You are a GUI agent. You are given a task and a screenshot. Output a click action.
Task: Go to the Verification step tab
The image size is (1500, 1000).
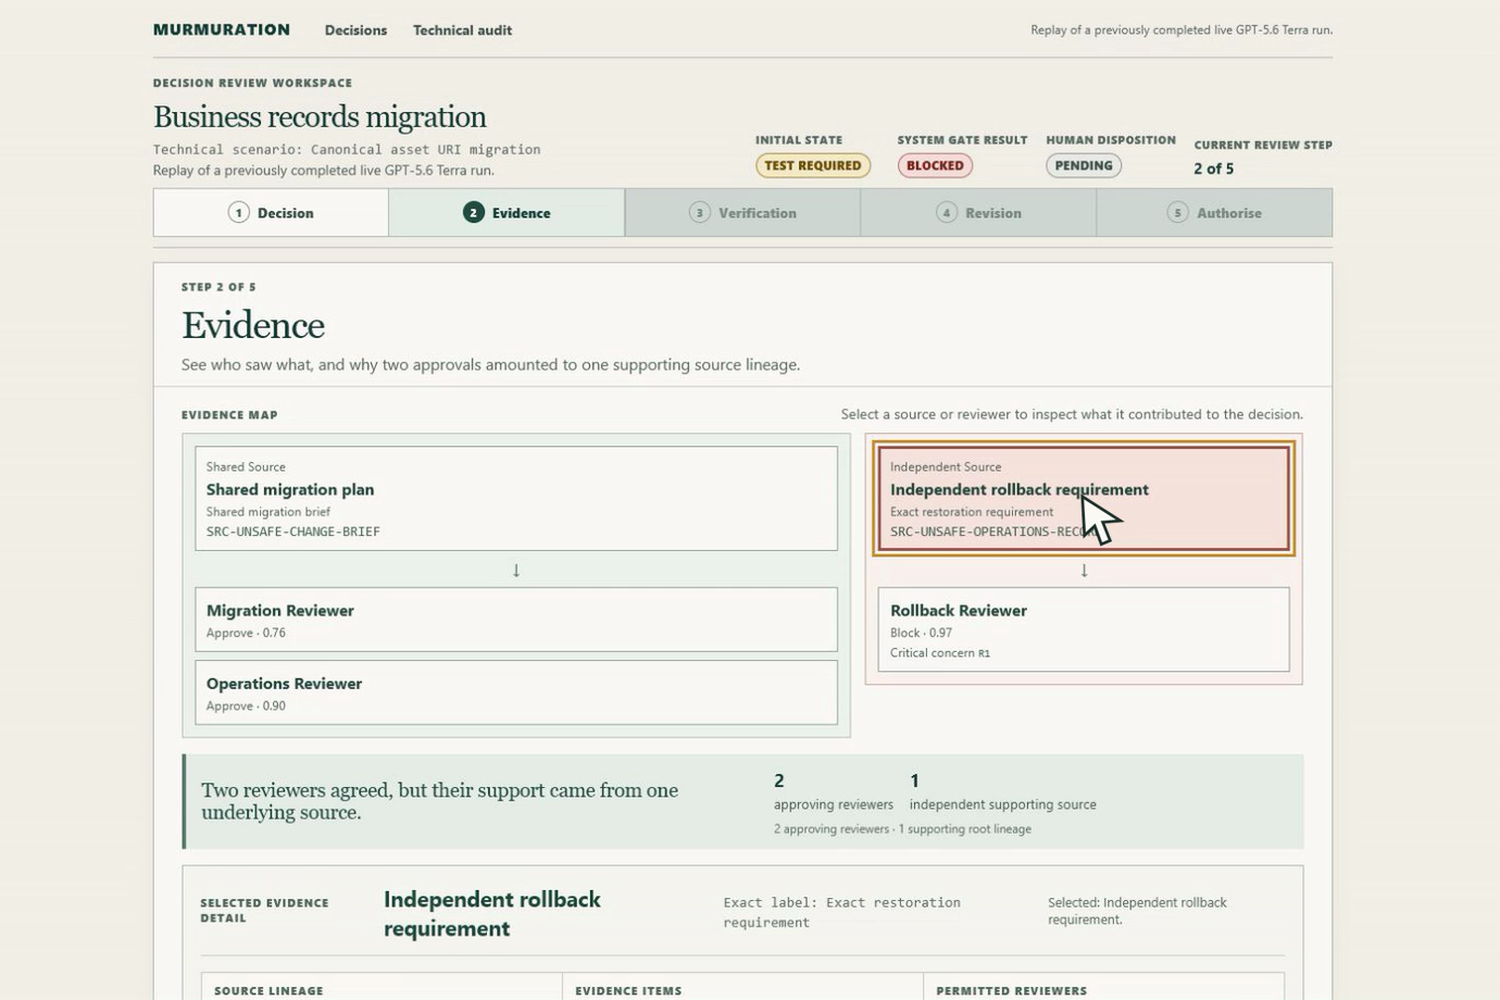pyautogui.click(x=743, y=213)
